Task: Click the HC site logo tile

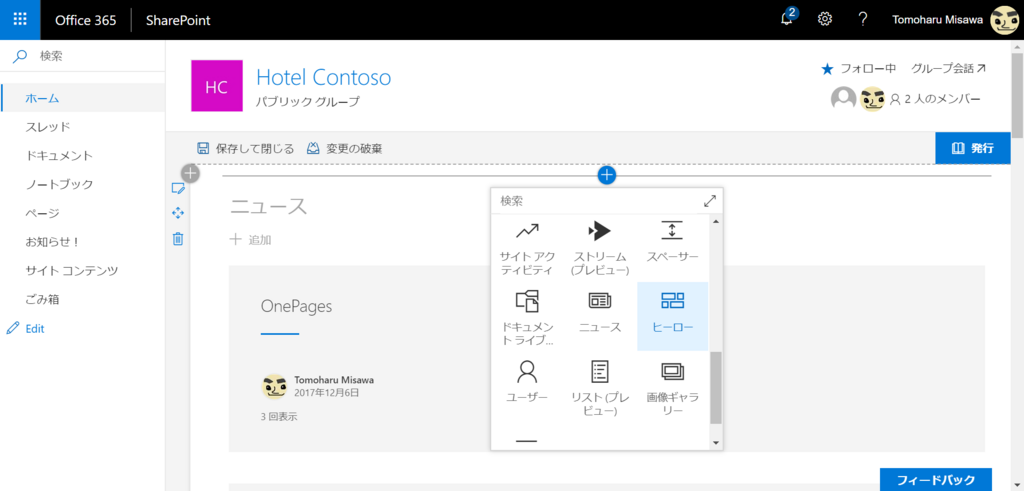Action: click(217, 86)
